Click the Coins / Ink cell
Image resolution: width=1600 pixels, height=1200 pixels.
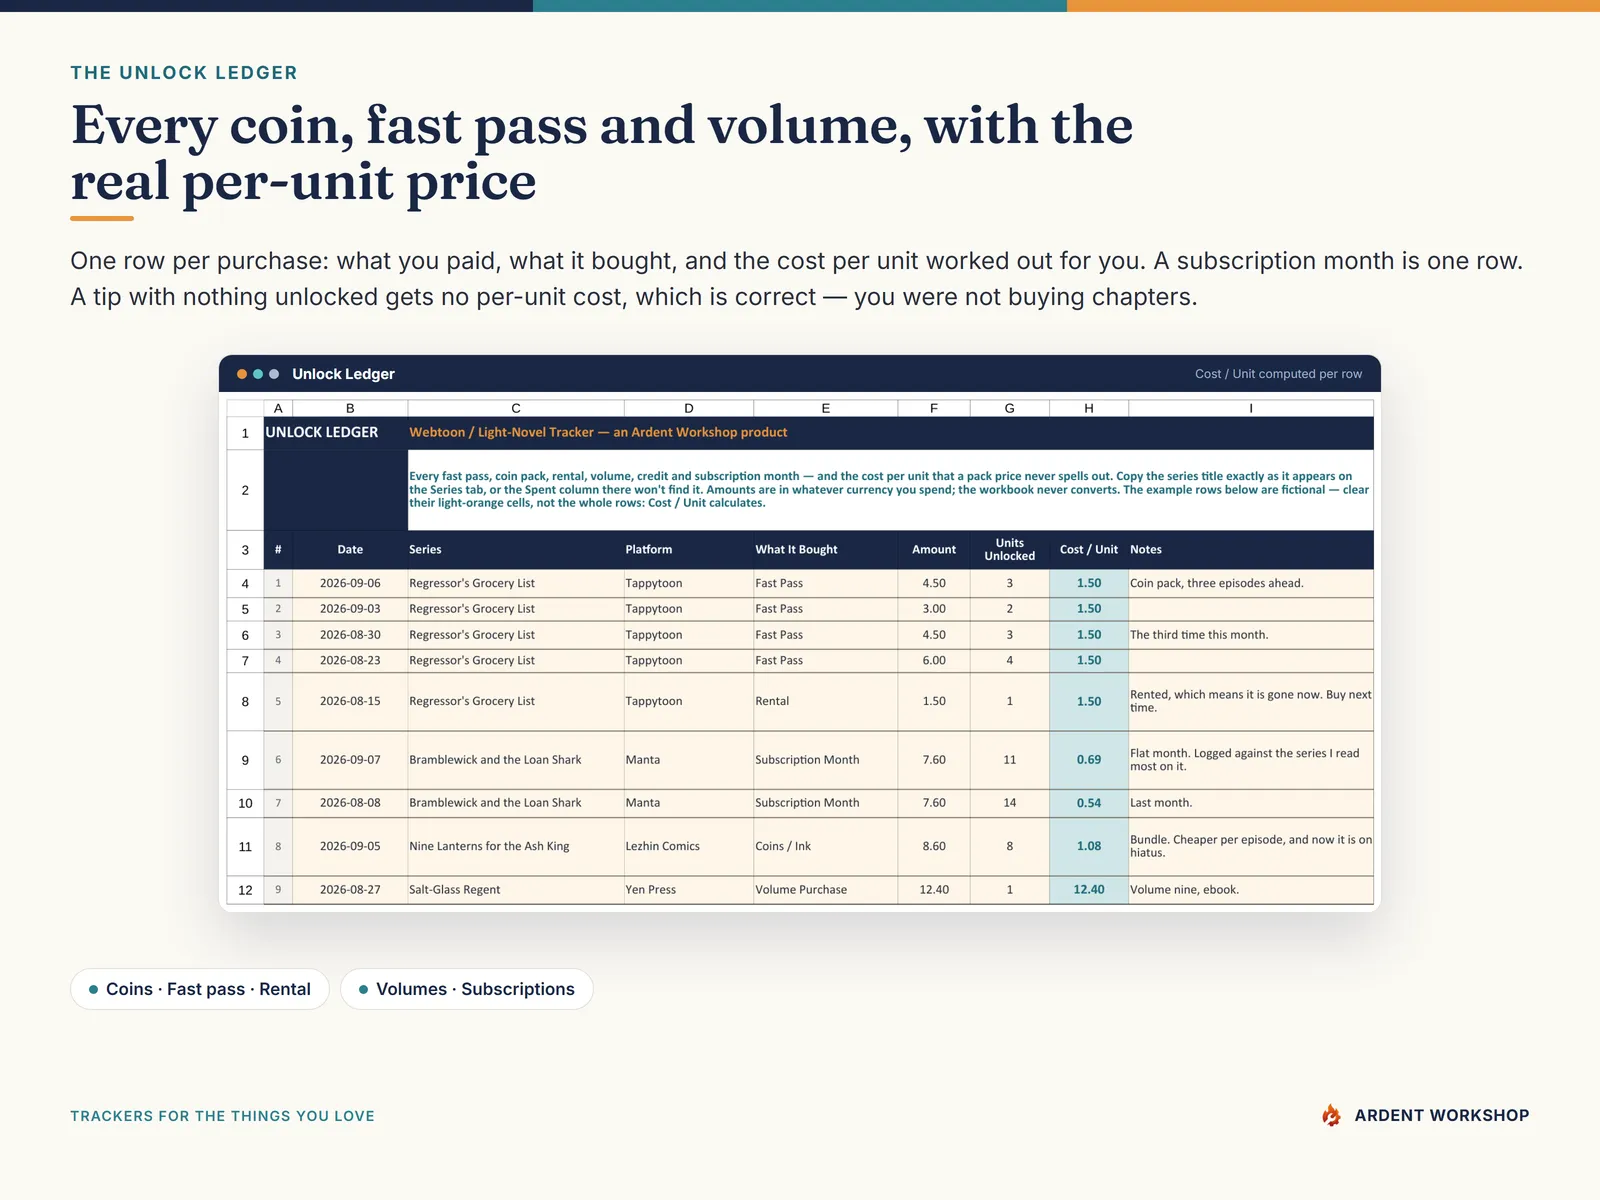(826, 846)
